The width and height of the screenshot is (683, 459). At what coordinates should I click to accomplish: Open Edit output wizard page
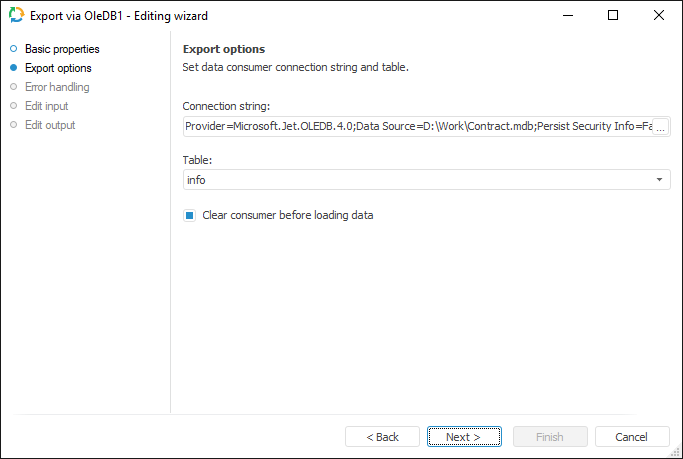50,125
